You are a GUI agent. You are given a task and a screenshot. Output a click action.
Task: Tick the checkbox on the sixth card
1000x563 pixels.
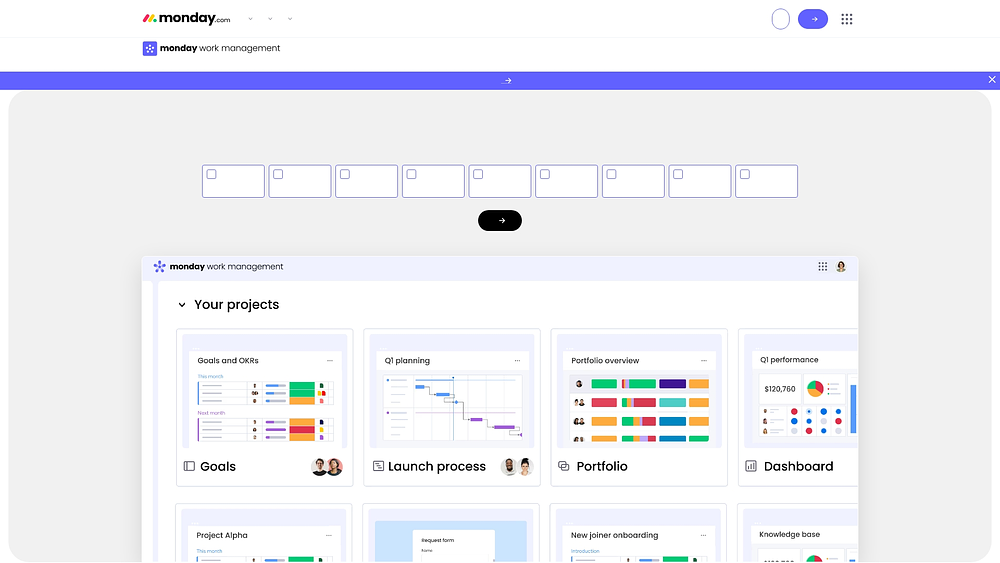(545, 174)
